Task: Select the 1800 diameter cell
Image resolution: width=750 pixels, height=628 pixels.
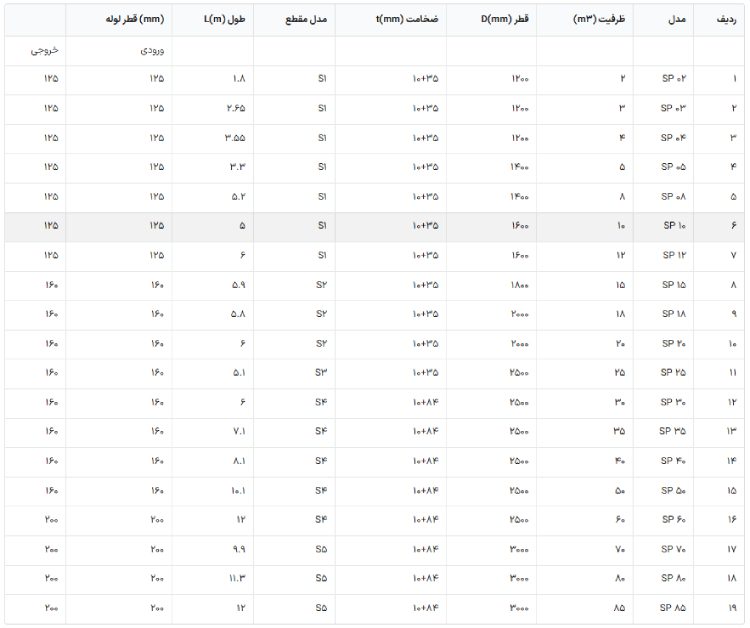Action: click(491, 285)
